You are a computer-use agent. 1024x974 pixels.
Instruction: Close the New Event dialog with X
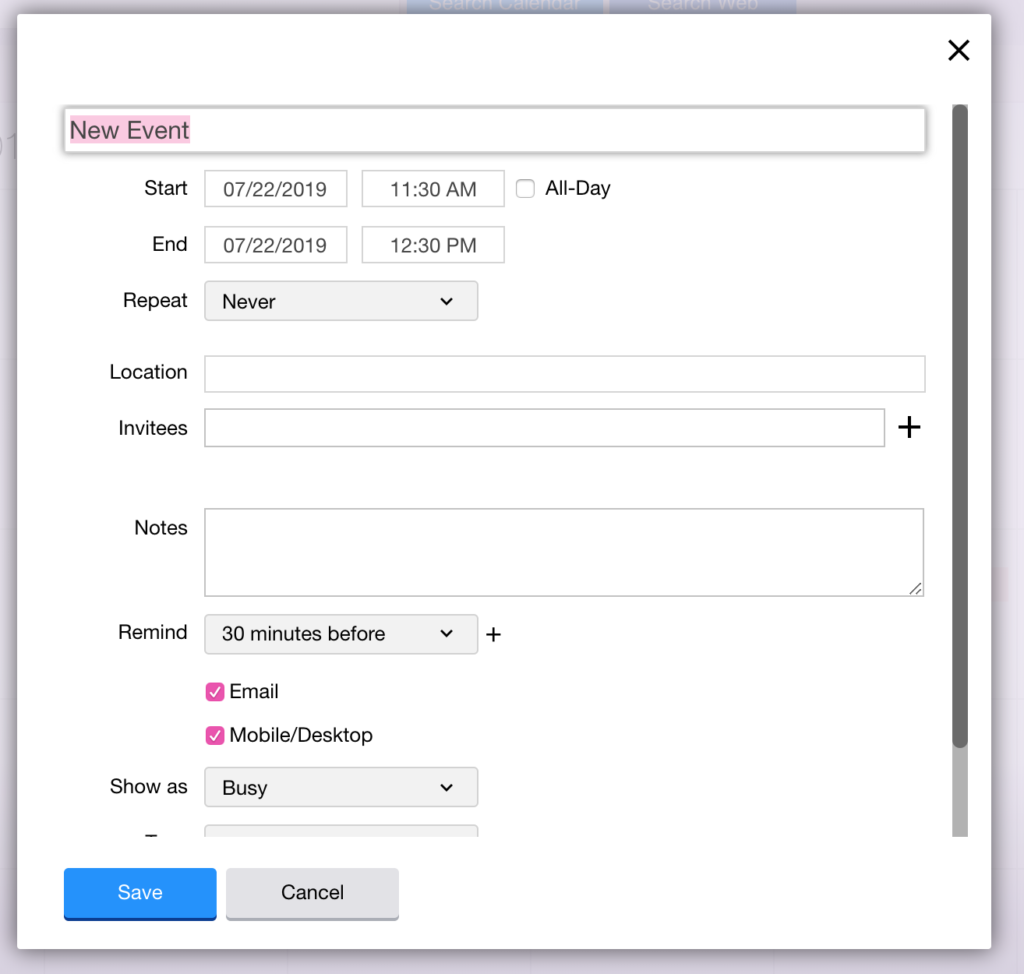[958, 50]
